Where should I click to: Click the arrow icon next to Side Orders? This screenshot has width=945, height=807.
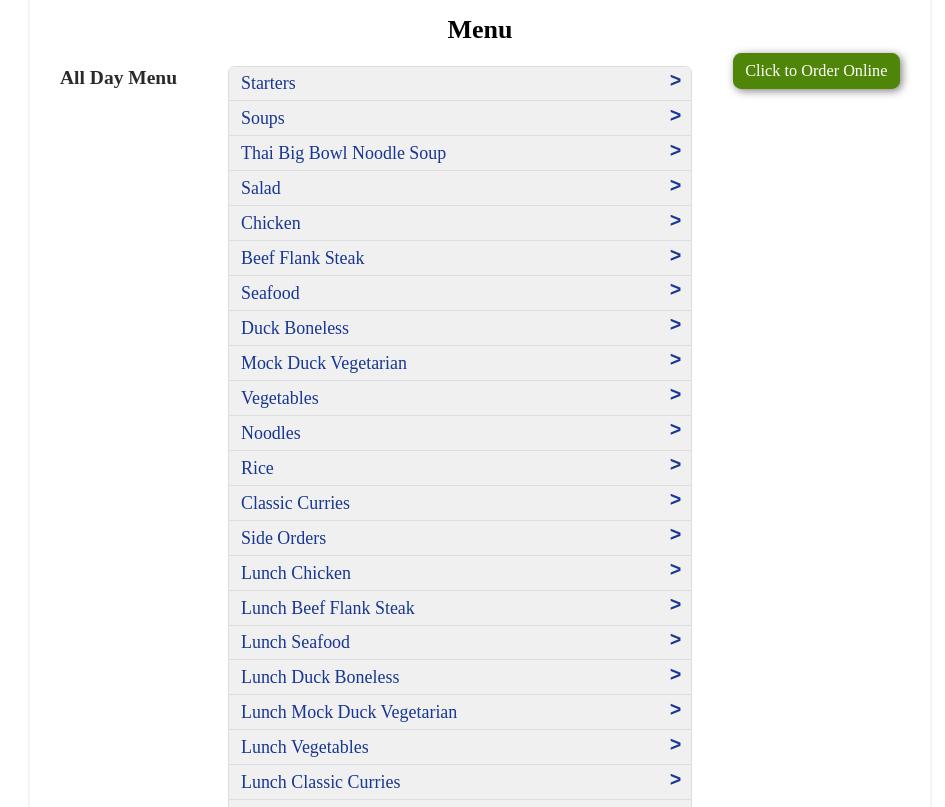675,535
